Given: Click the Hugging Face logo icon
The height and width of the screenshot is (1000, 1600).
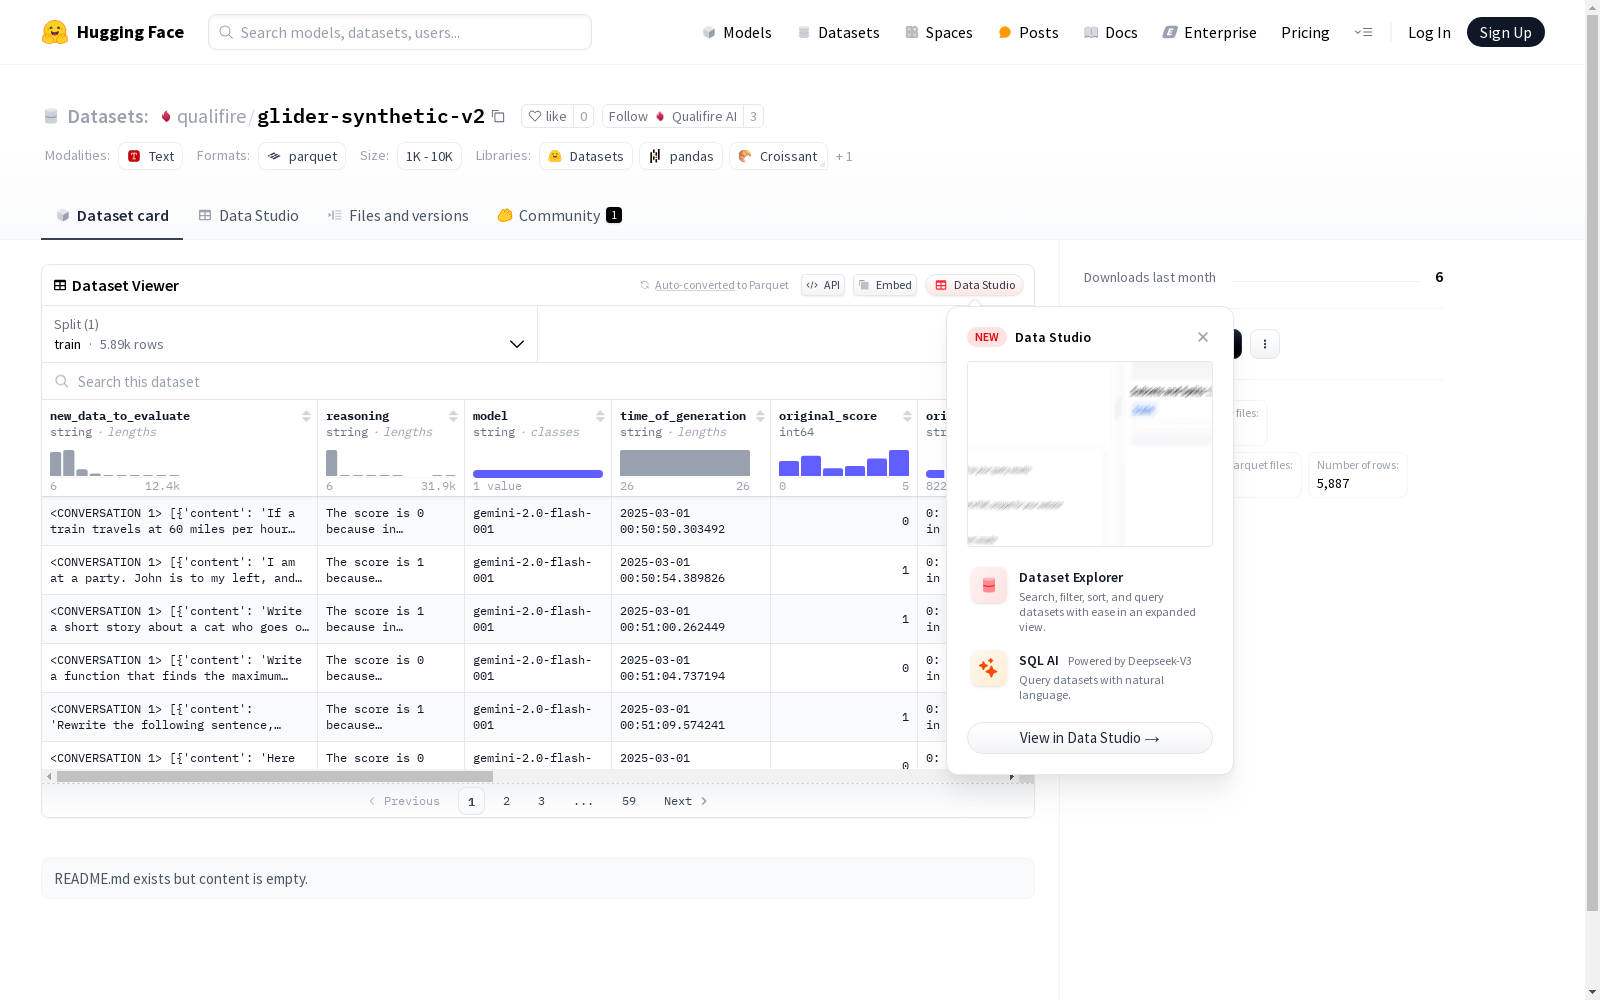Looking at the screenshot, I should [55, 32].
